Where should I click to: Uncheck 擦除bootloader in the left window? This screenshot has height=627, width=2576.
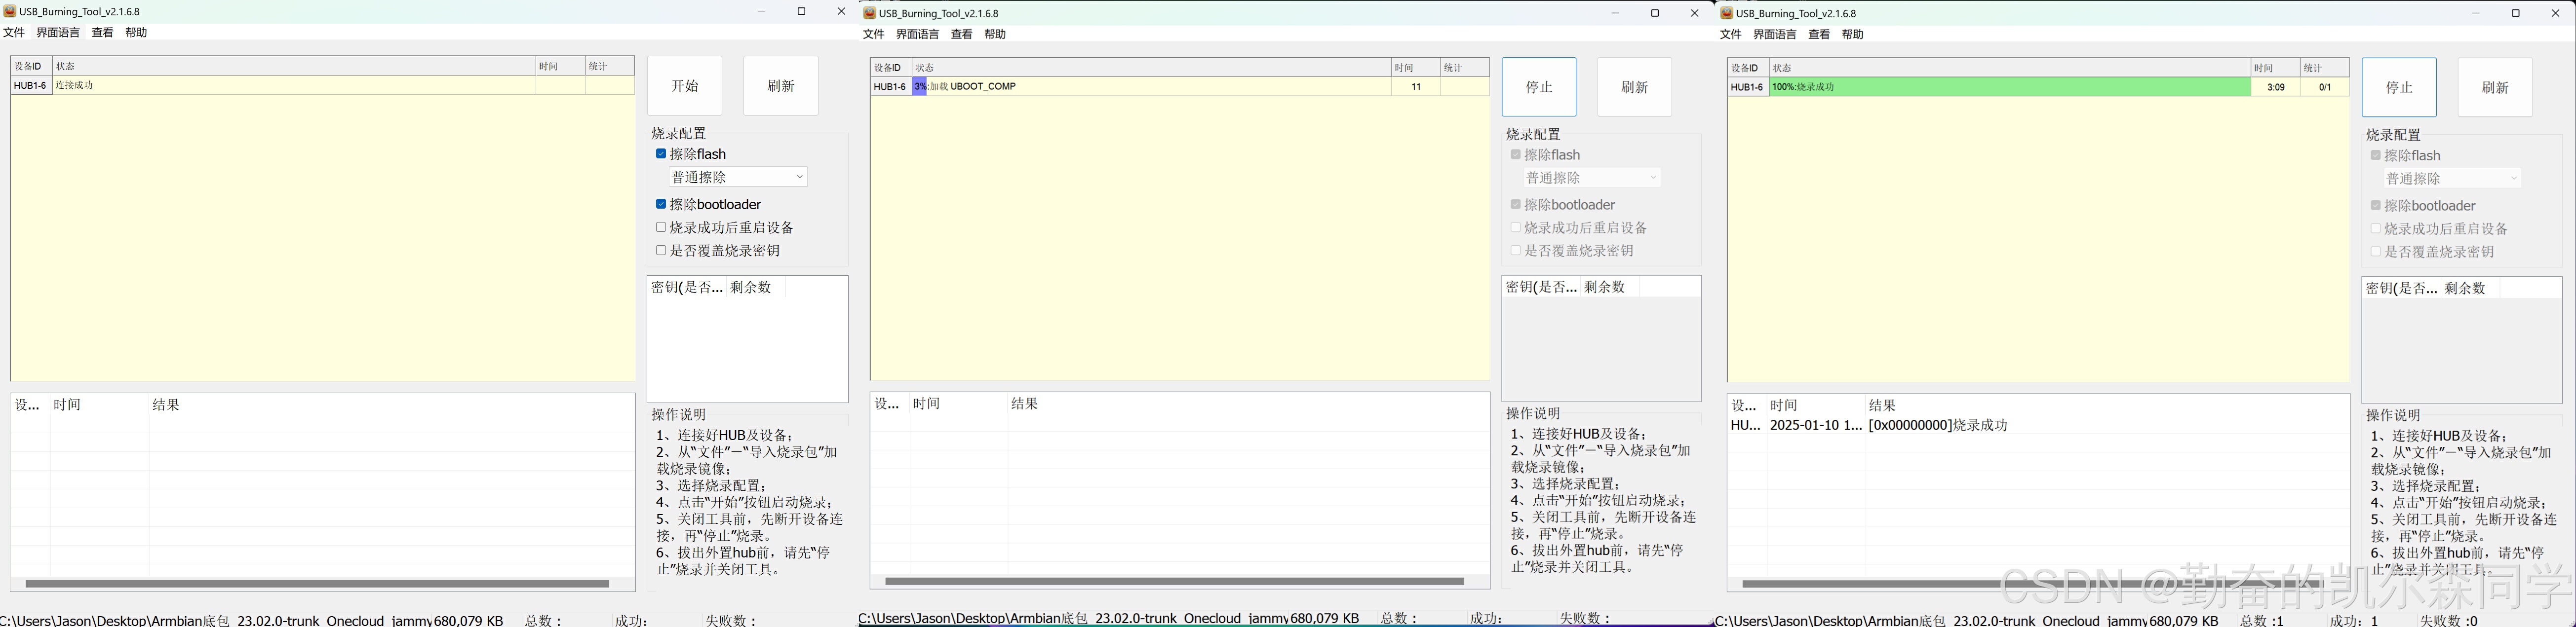pyautogui.click(x=661, y=204)
